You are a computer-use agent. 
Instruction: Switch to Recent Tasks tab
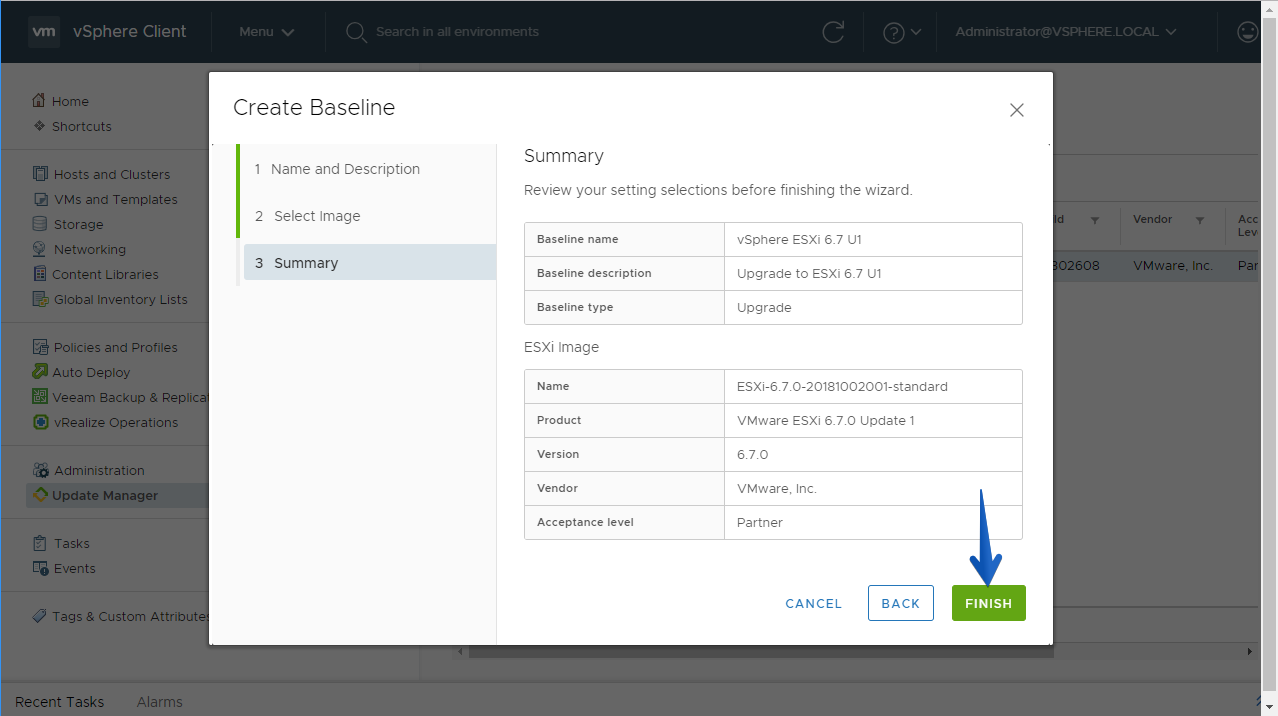click(60, 702)
